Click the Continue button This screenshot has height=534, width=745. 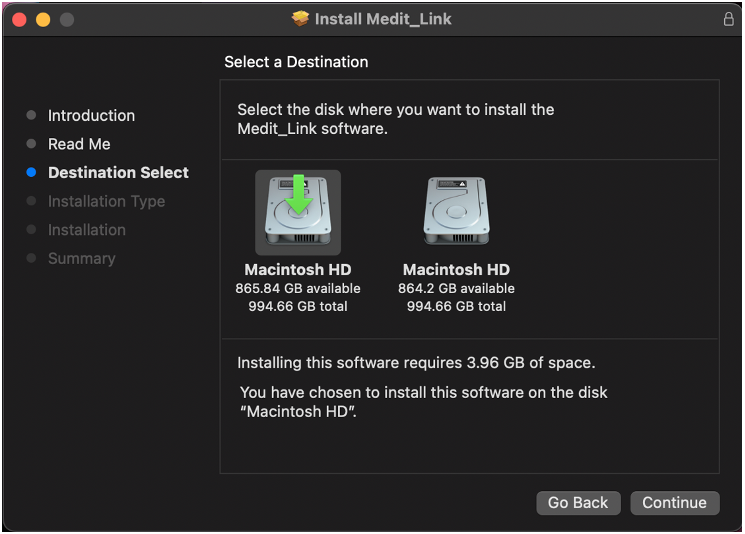tap(675, 503)
